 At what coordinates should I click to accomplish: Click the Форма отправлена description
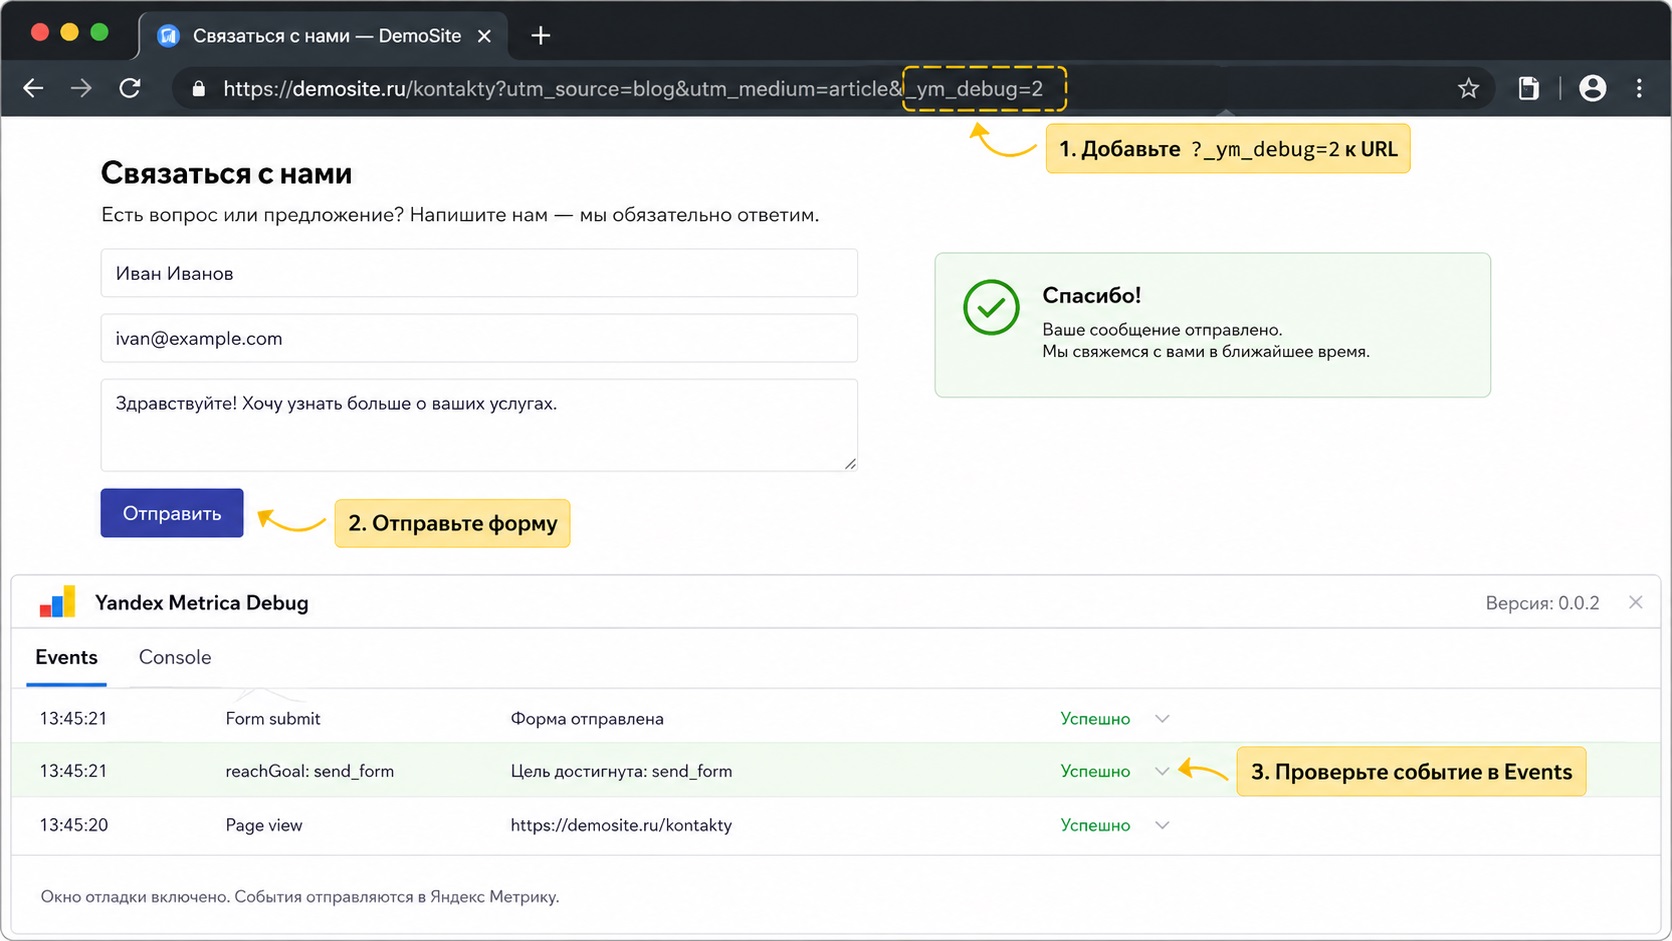tap(587, 719)
